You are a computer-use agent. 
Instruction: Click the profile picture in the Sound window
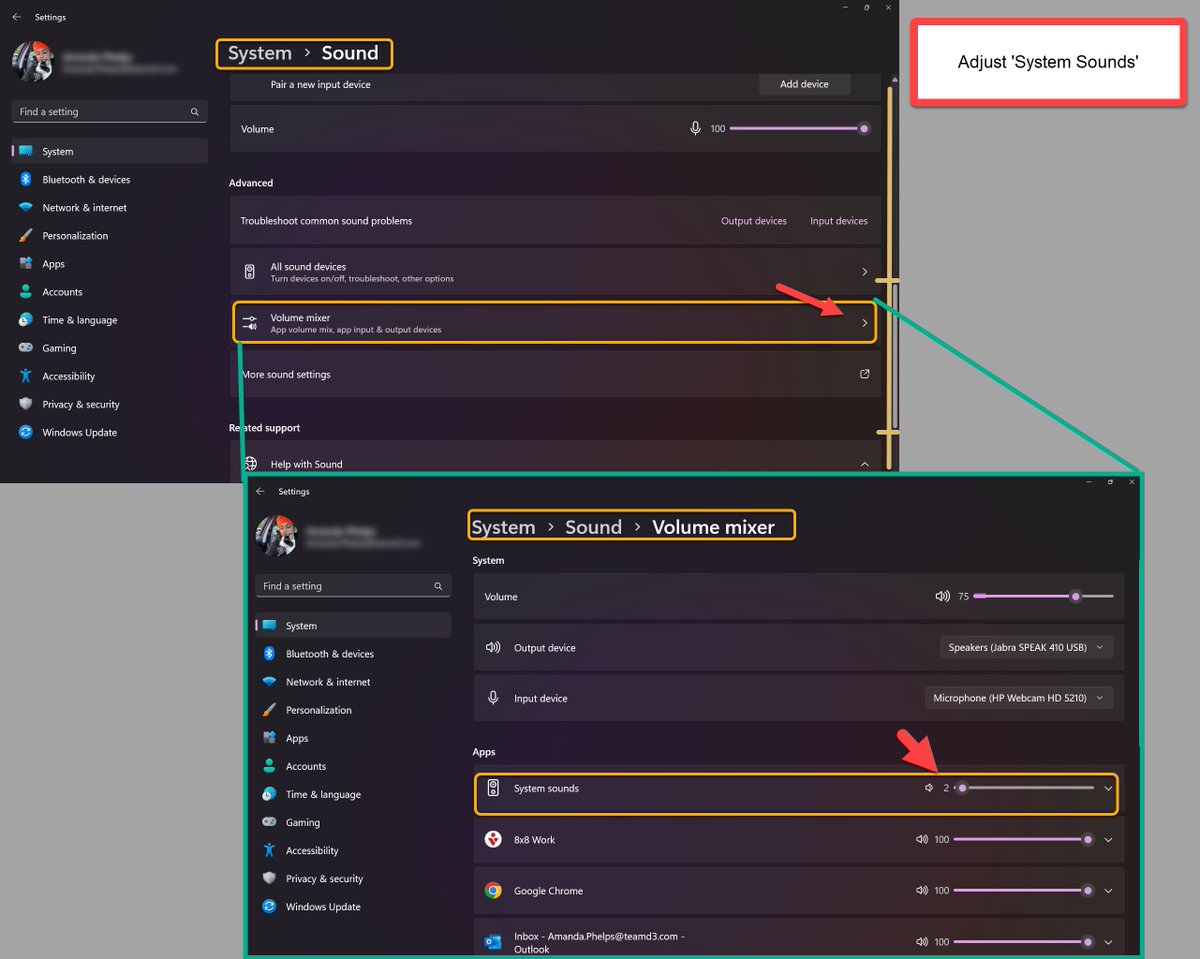tap(32, 62)
